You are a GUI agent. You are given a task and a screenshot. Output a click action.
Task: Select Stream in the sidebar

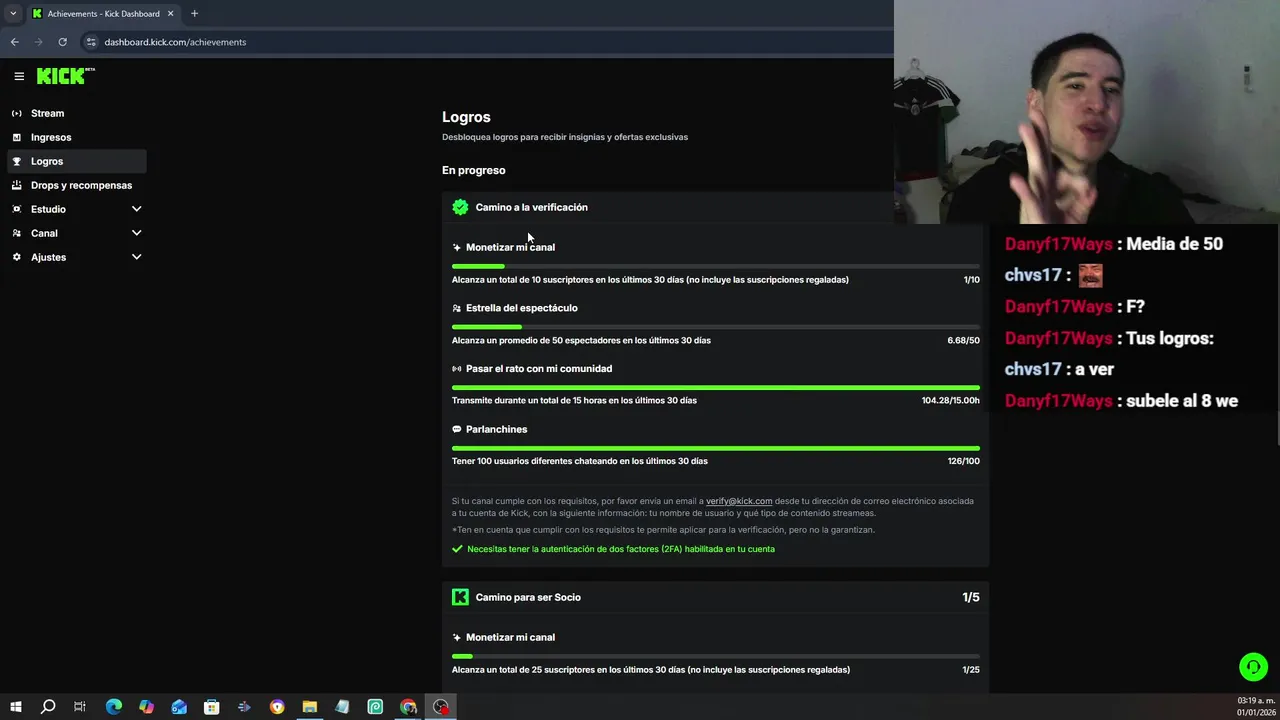76,113
